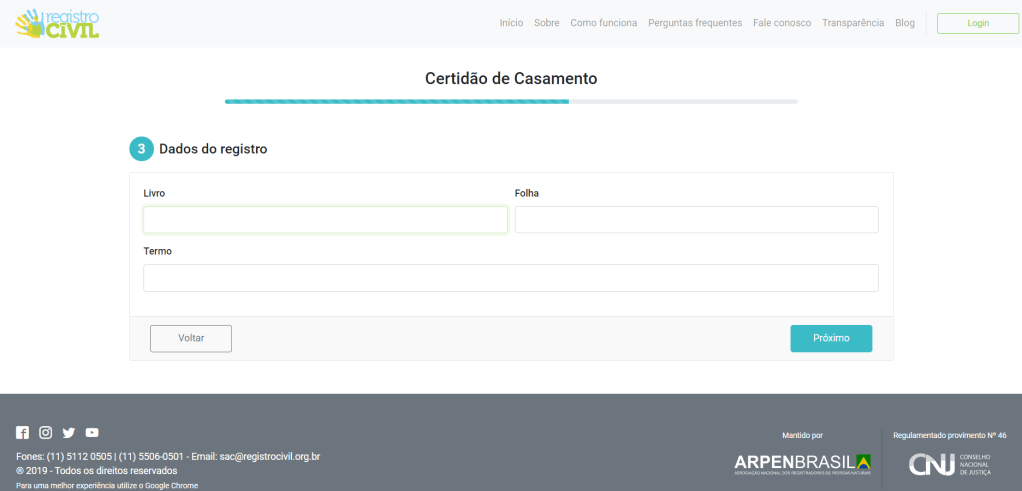The width and height of the screenshot is (1022, 491).
Task: Open Perguntas frequentes page
Action: click(695, 23)
